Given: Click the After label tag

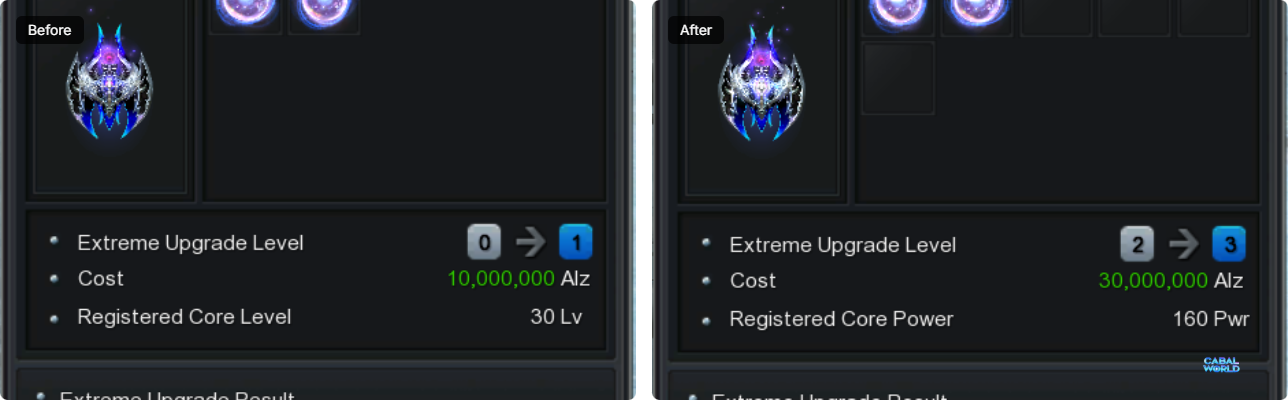Looking at the screenshot, I should point(696,30).
